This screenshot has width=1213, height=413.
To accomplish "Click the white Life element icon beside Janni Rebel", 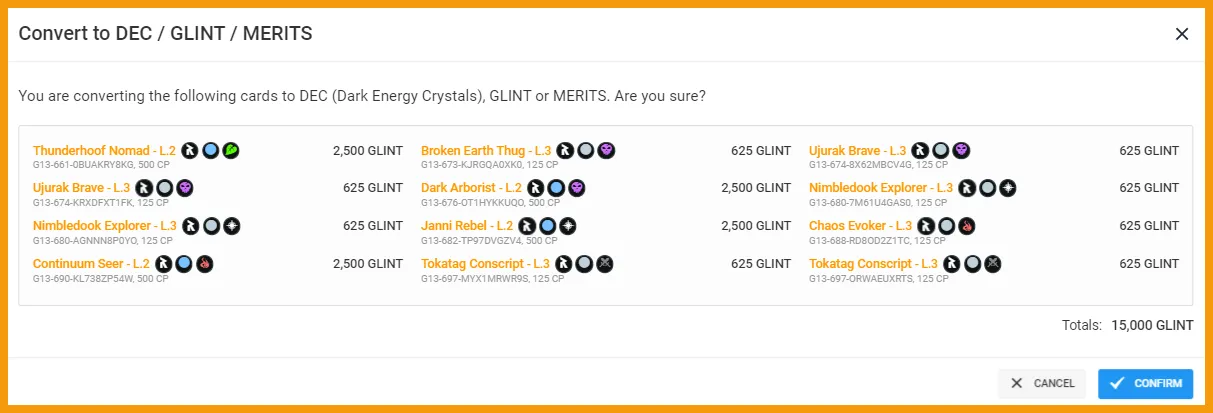I will pyautogui.click(x=567, y=226).
